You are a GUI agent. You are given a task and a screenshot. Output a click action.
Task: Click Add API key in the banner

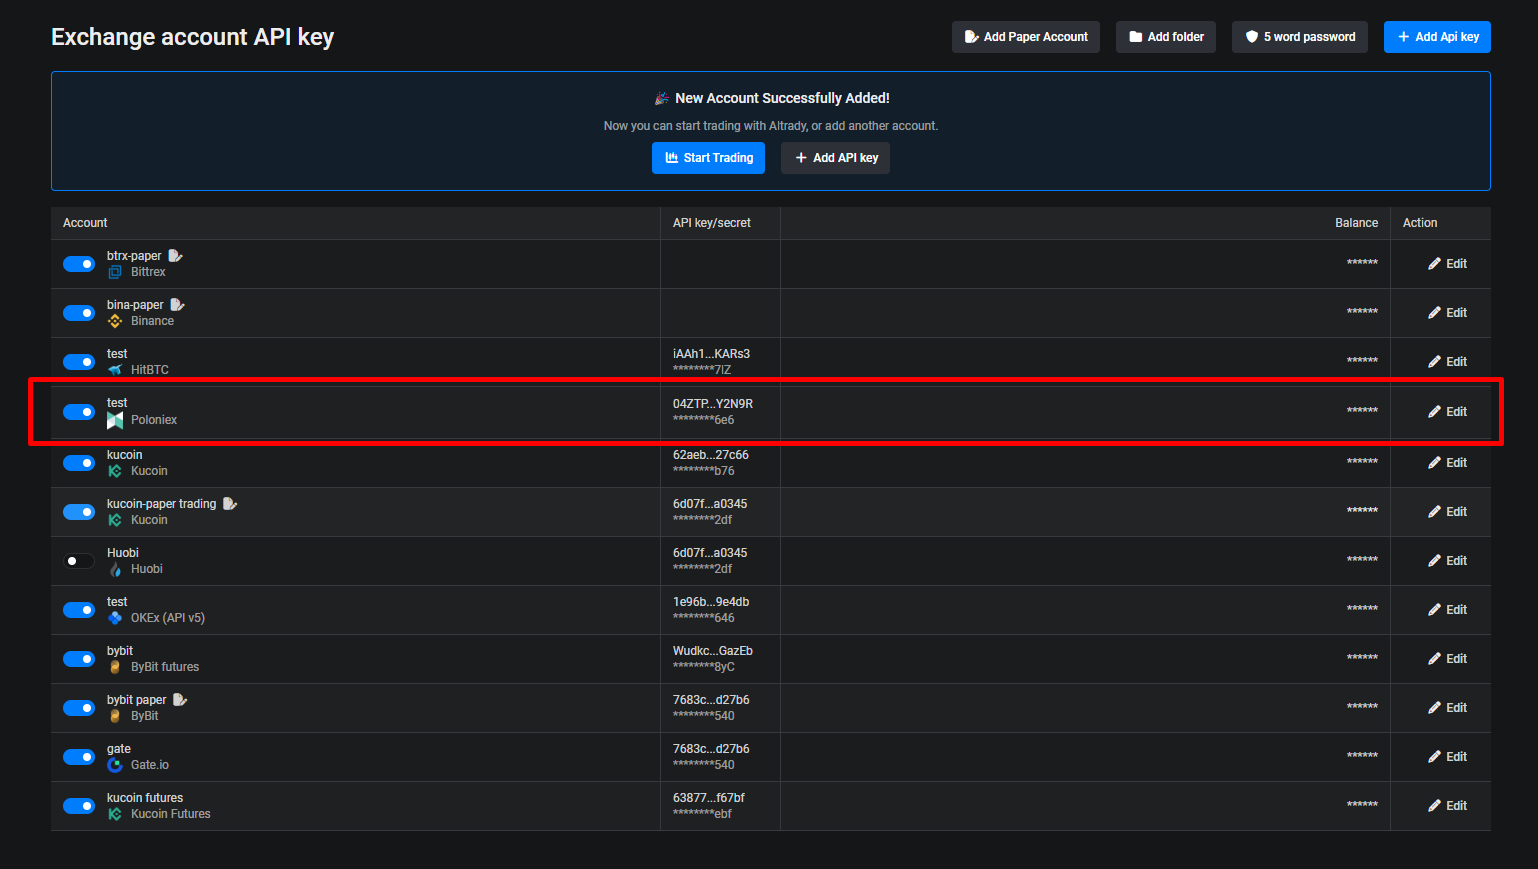835,158
